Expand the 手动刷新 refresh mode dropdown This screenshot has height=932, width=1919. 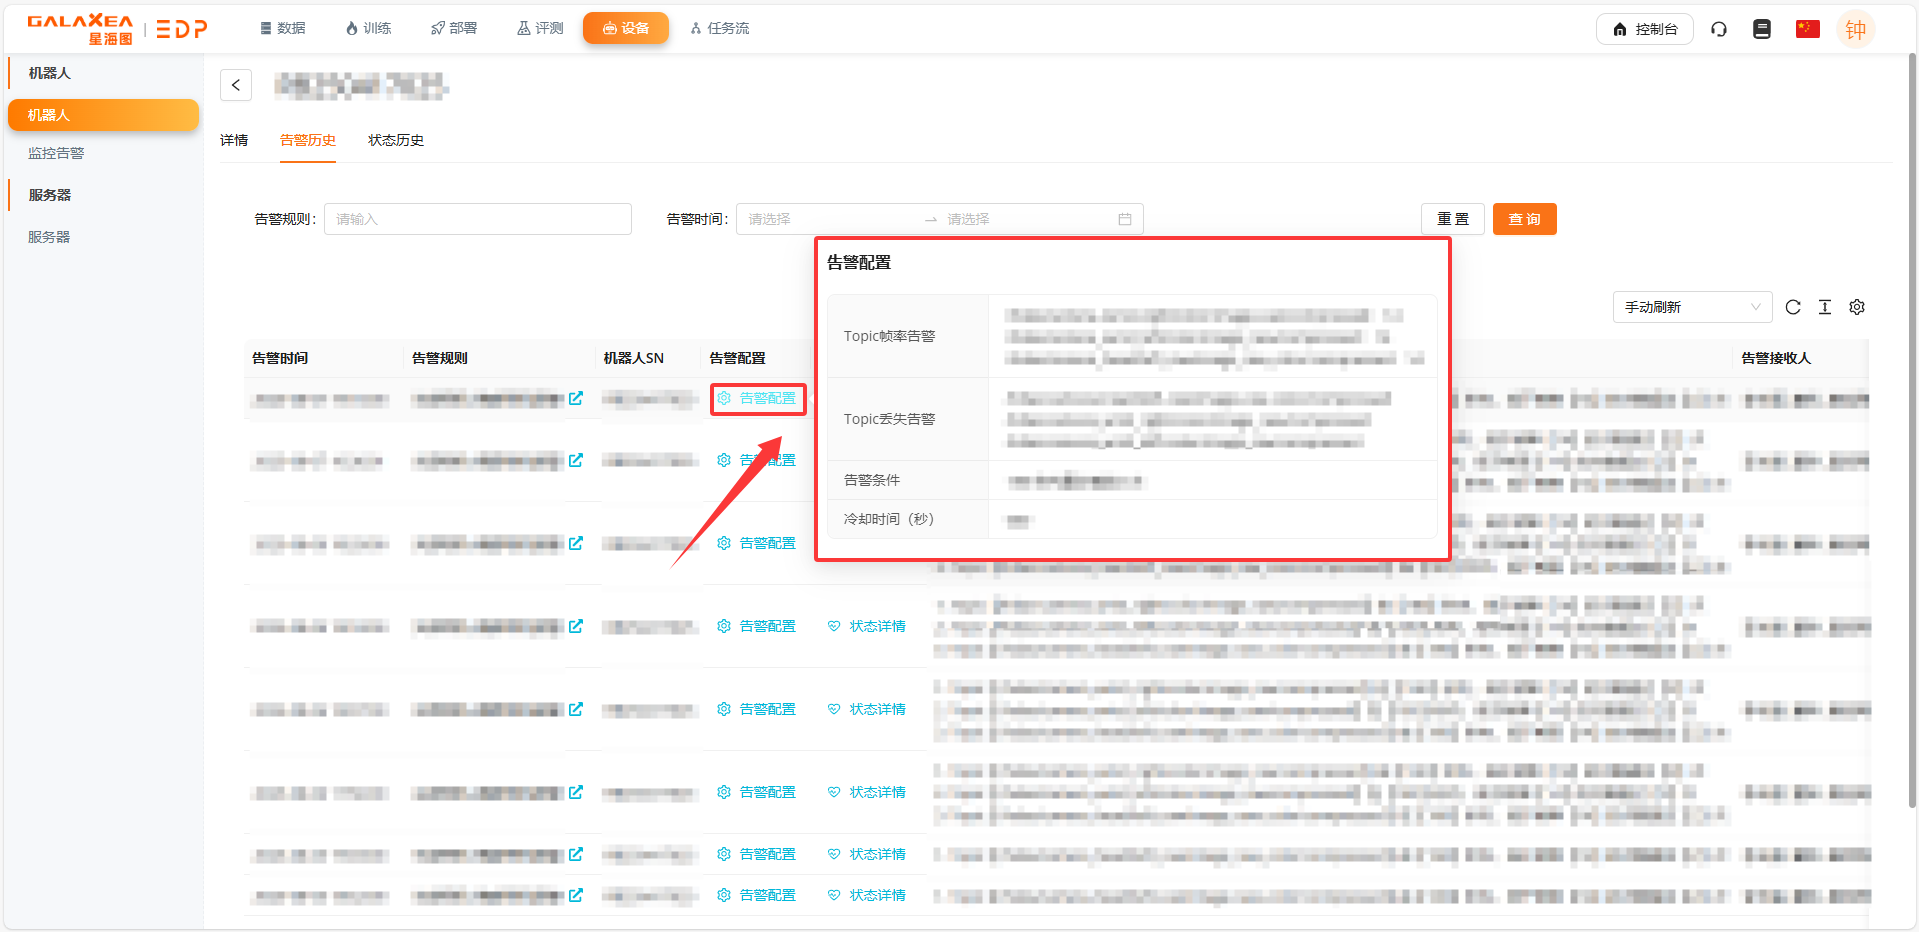(x=1692, y=307)
